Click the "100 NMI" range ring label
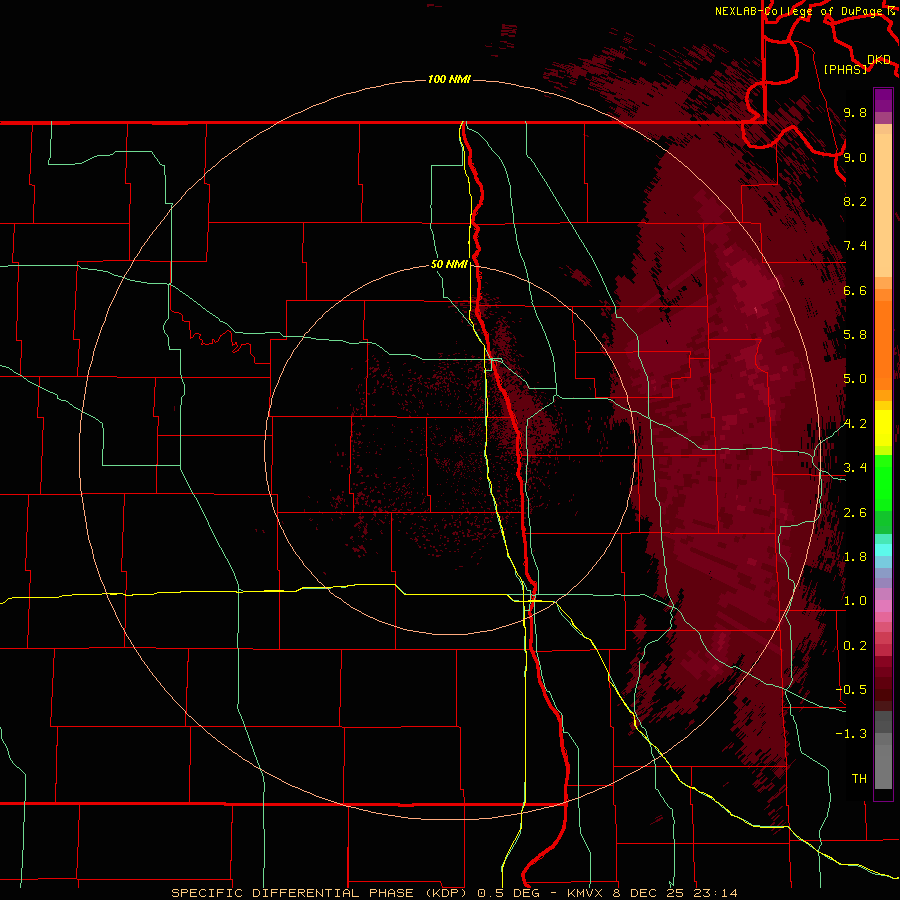The image size is (900, 900). pos(449,79)
